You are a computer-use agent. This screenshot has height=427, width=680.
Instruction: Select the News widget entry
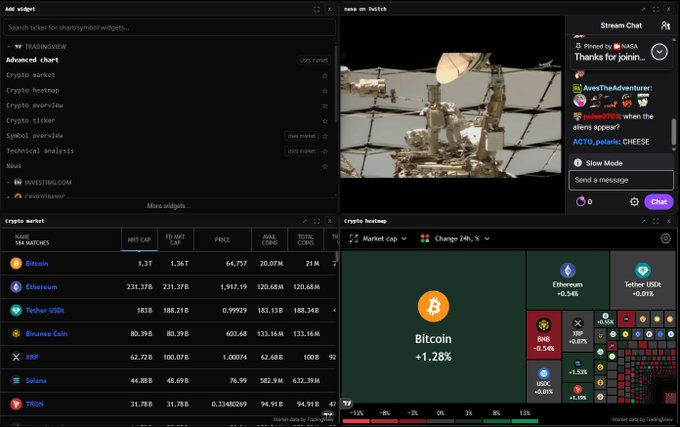(13, 166)
